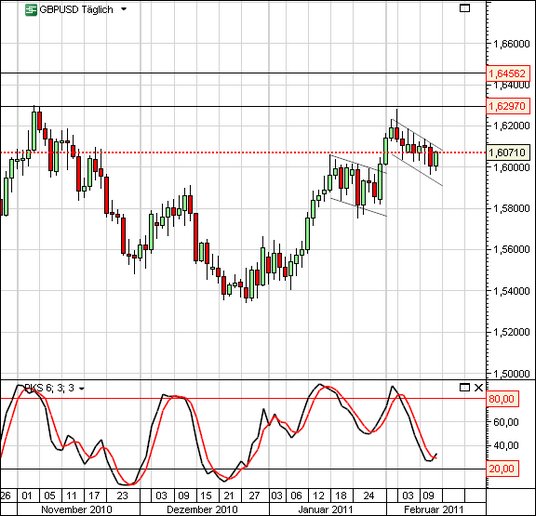The width and height of the screenshot is (536, 516).
Task: Select the 80,00 overbought level label
Action: click(x=502, y=399)
